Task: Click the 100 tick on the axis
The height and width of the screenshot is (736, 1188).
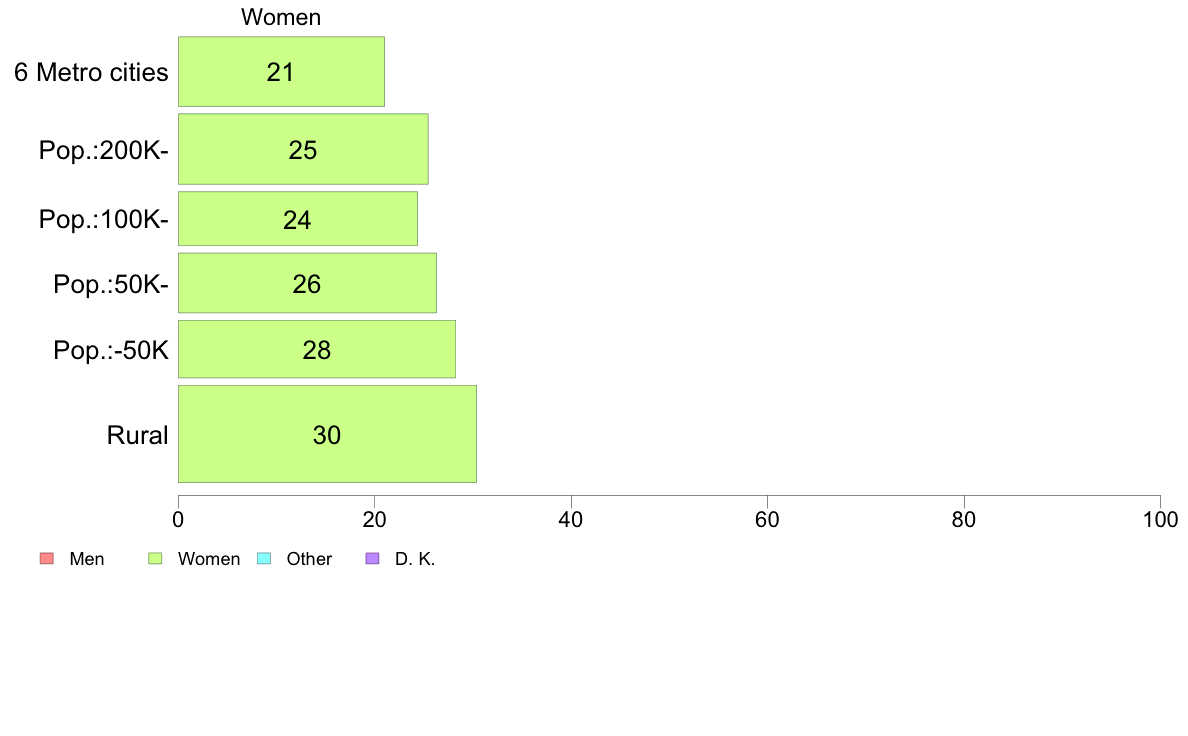Action: tap(1160, 519)
